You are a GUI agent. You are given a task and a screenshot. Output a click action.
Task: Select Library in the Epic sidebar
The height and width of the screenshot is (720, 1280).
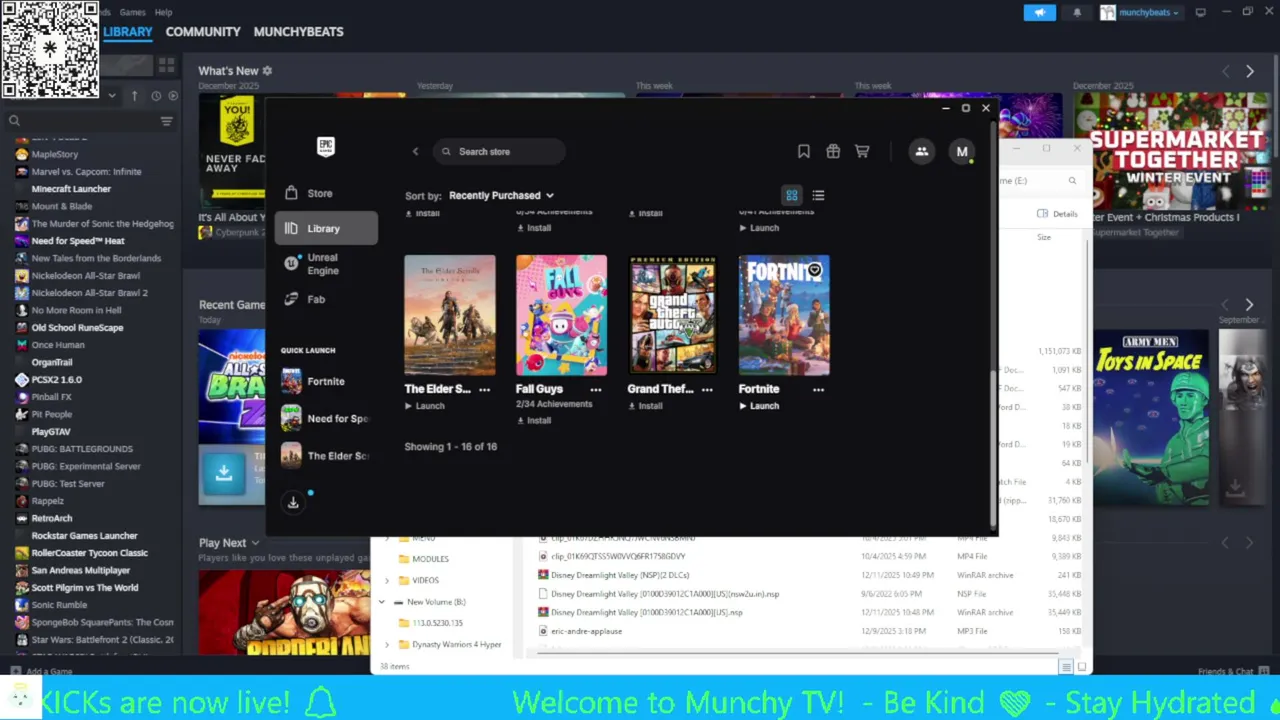[326, 228]
